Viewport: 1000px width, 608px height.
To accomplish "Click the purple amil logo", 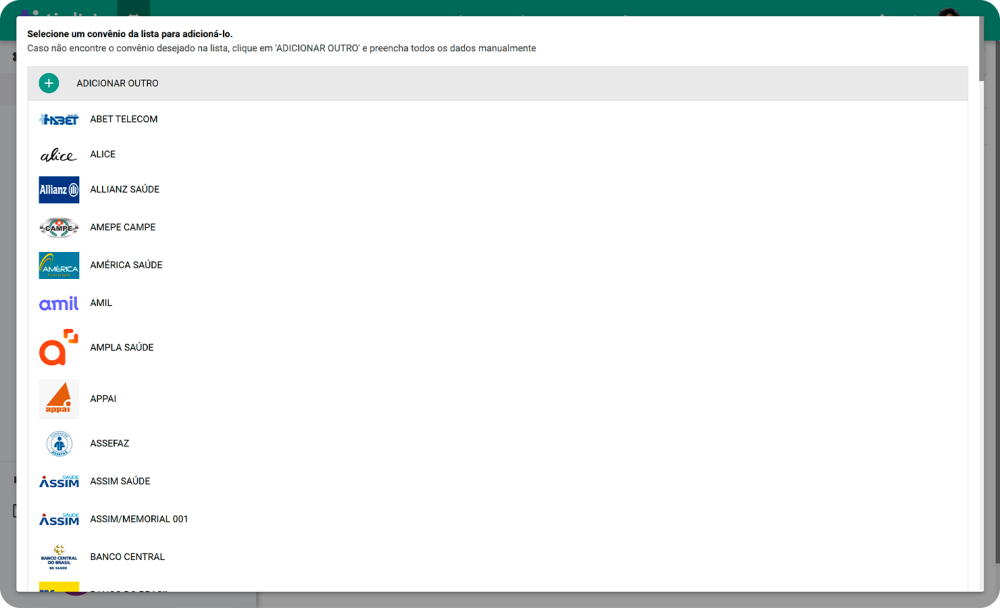I will click(x=59, y=304).
